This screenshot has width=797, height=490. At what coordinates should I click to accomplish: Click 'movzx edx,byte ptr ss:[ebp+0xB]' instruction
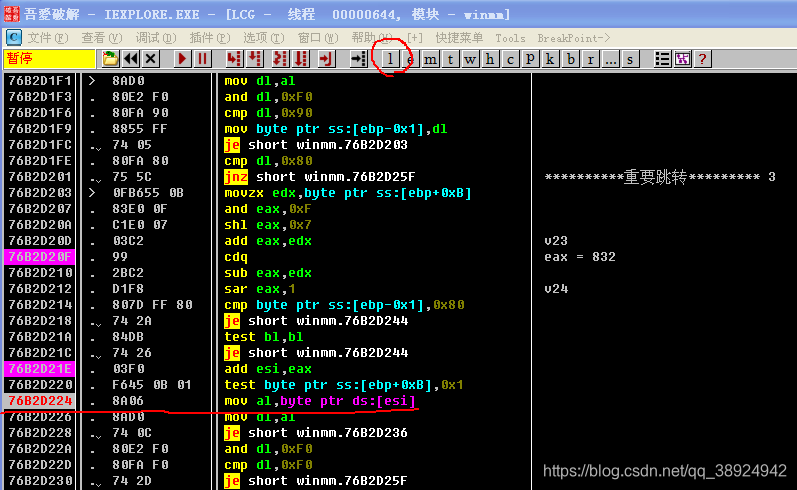tap(348, 193)
